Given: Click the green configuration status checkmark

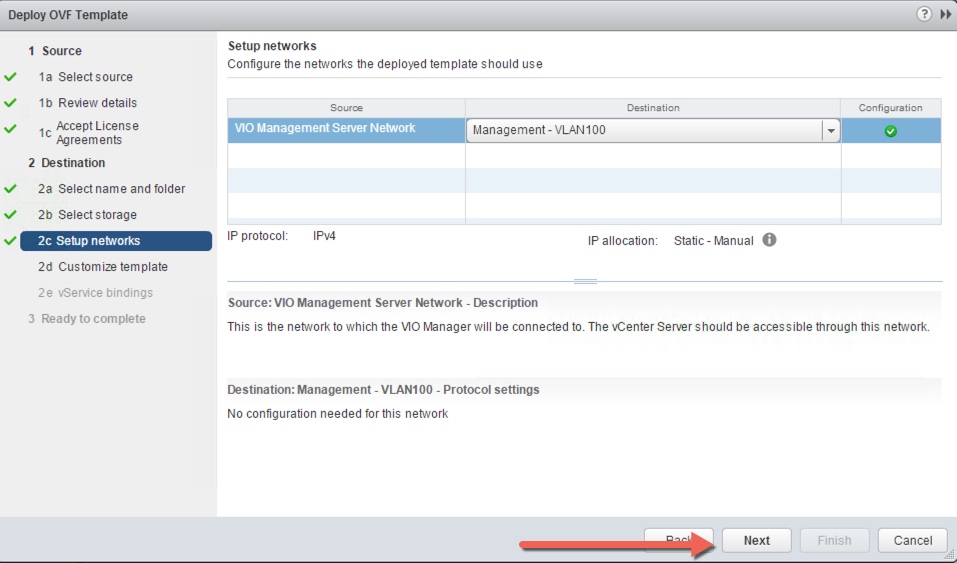Looking at the screenshot, I should coord(890,131).
